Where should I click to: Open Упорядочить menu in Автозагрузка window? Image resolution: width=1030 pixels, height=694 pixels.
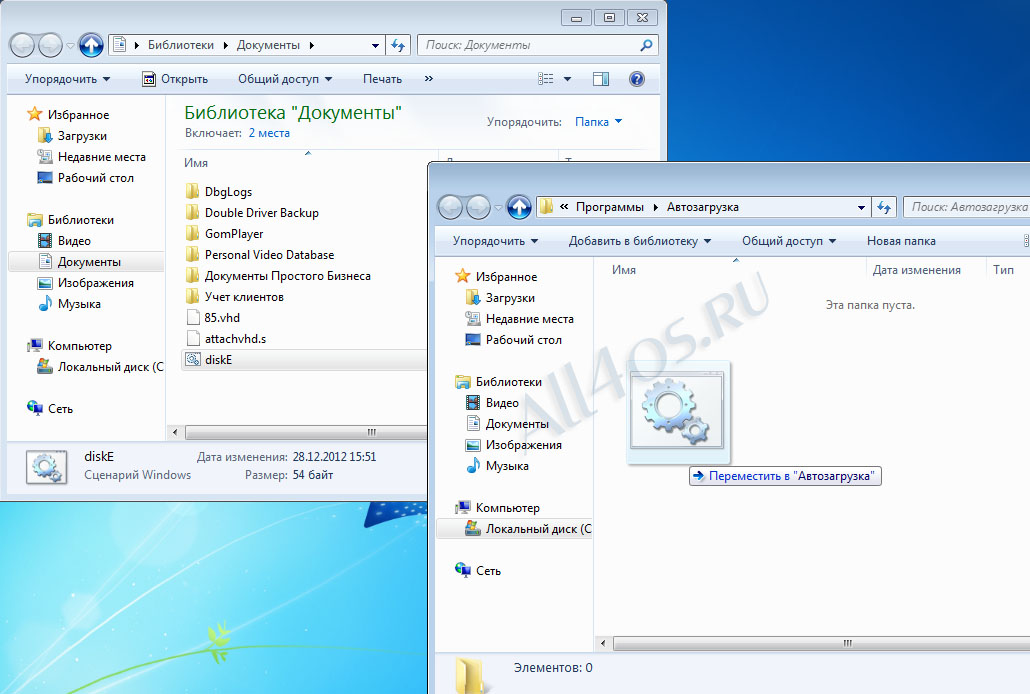[495, 241]
